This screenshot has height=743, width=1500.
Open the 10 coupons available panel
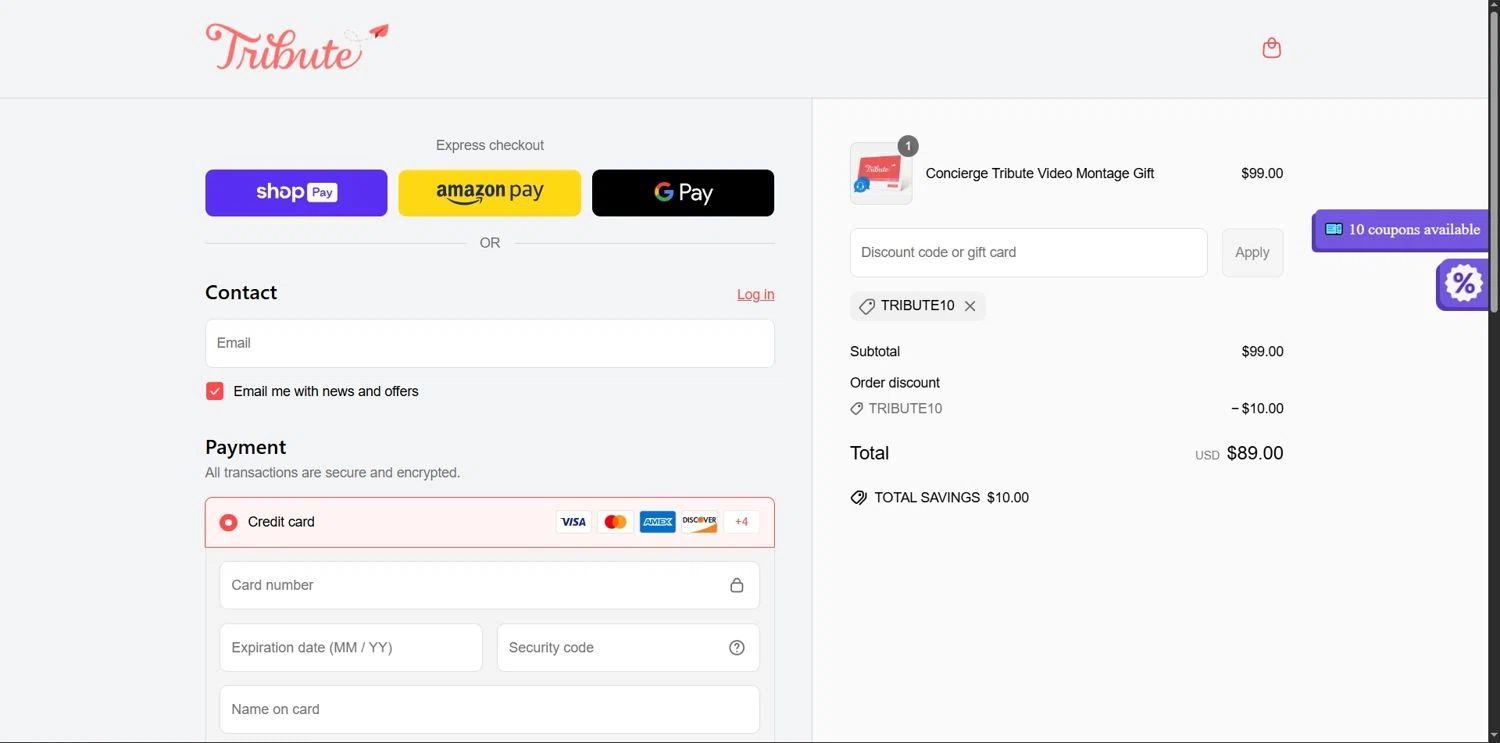click(1400, 230)
